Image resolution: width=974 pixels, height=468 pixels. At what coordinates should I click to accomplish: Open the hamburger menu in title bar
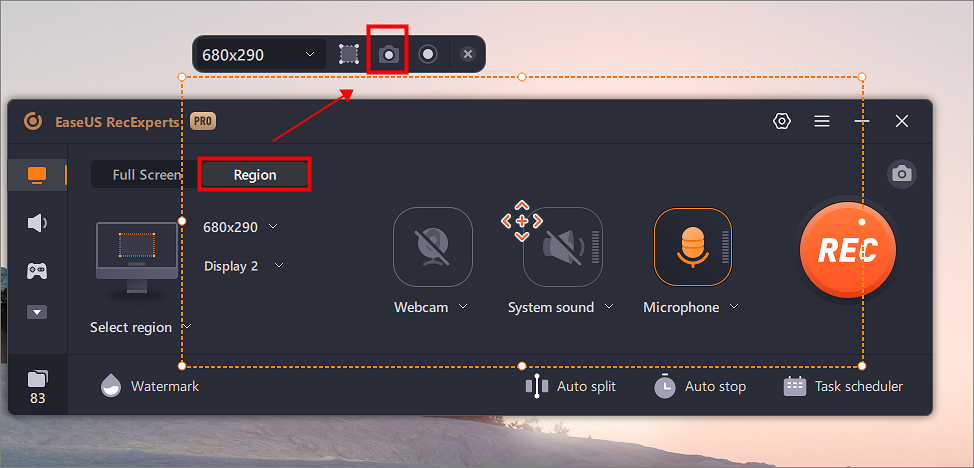[x=822, y=121]
